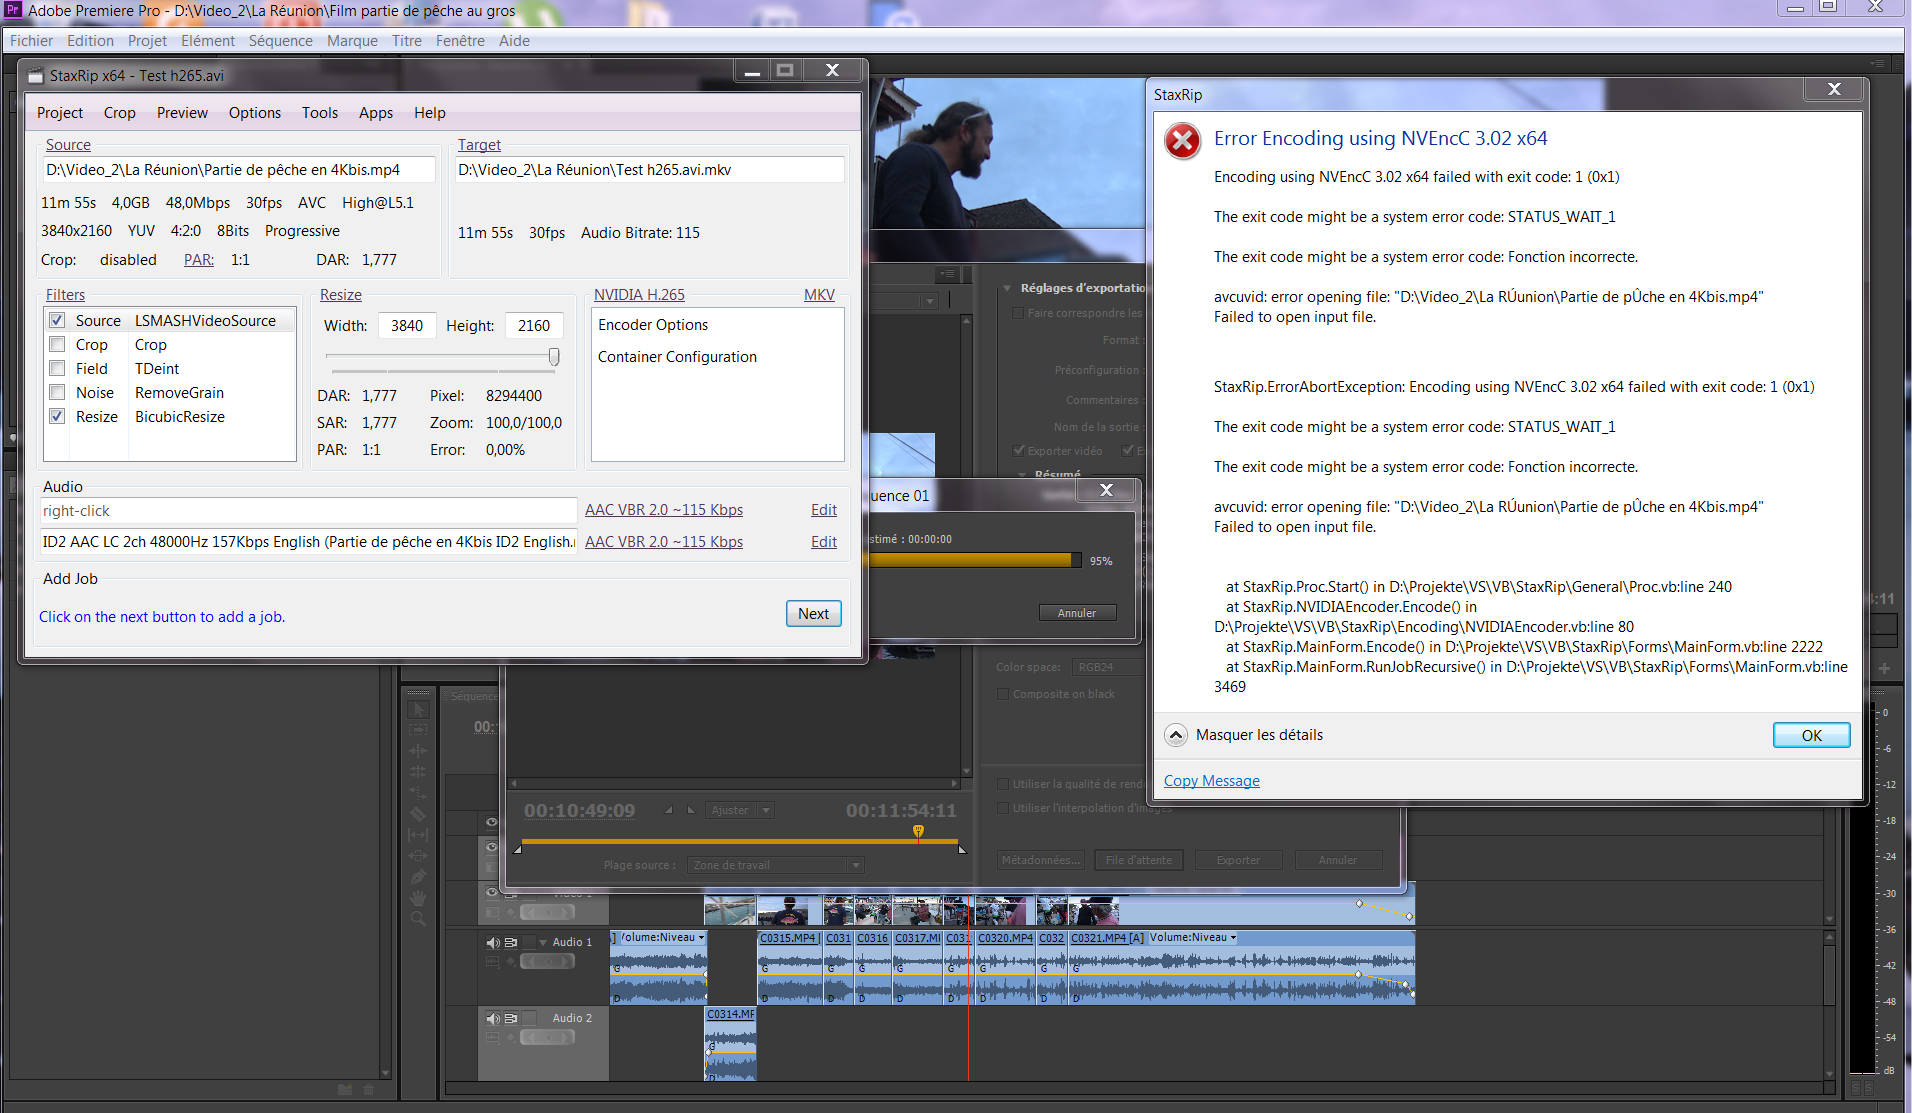Click the NVIDIA H.265 encoder link

point(639,295)
